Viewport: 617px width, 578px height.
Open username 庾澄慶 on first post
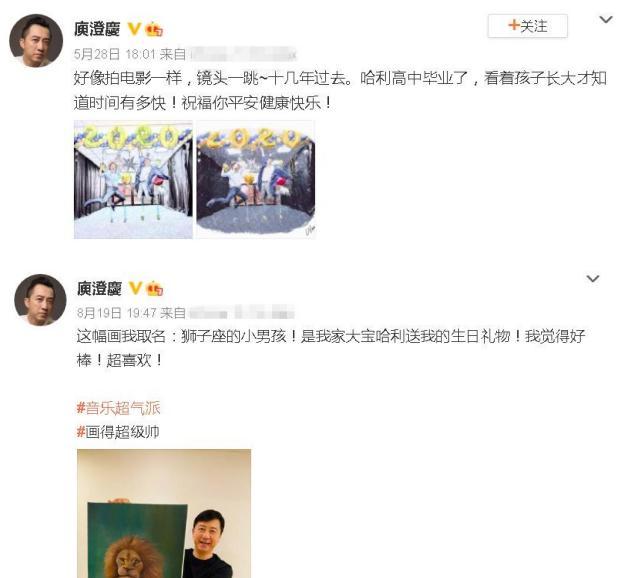[x=97, y=29]
